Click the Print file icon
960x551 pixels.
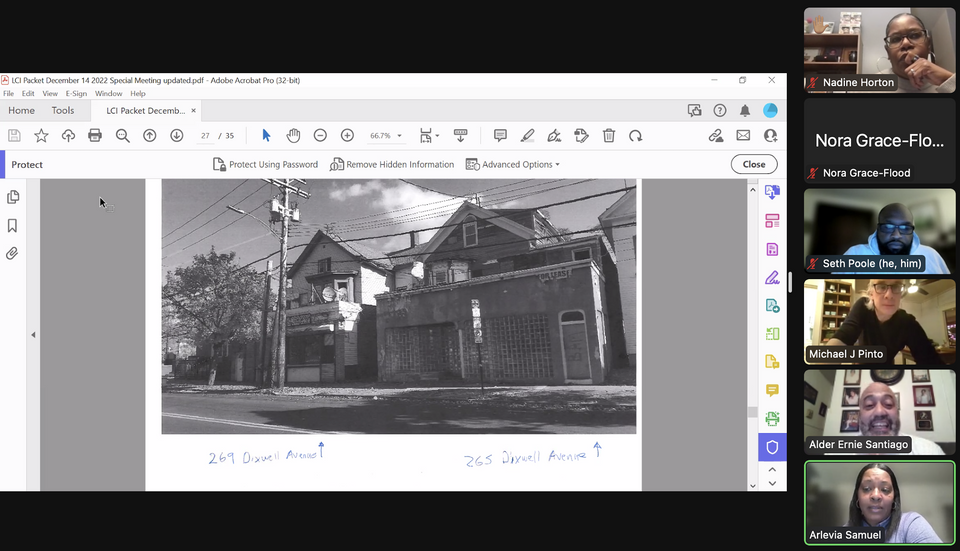pyautogui.click(x=95, y=136)
